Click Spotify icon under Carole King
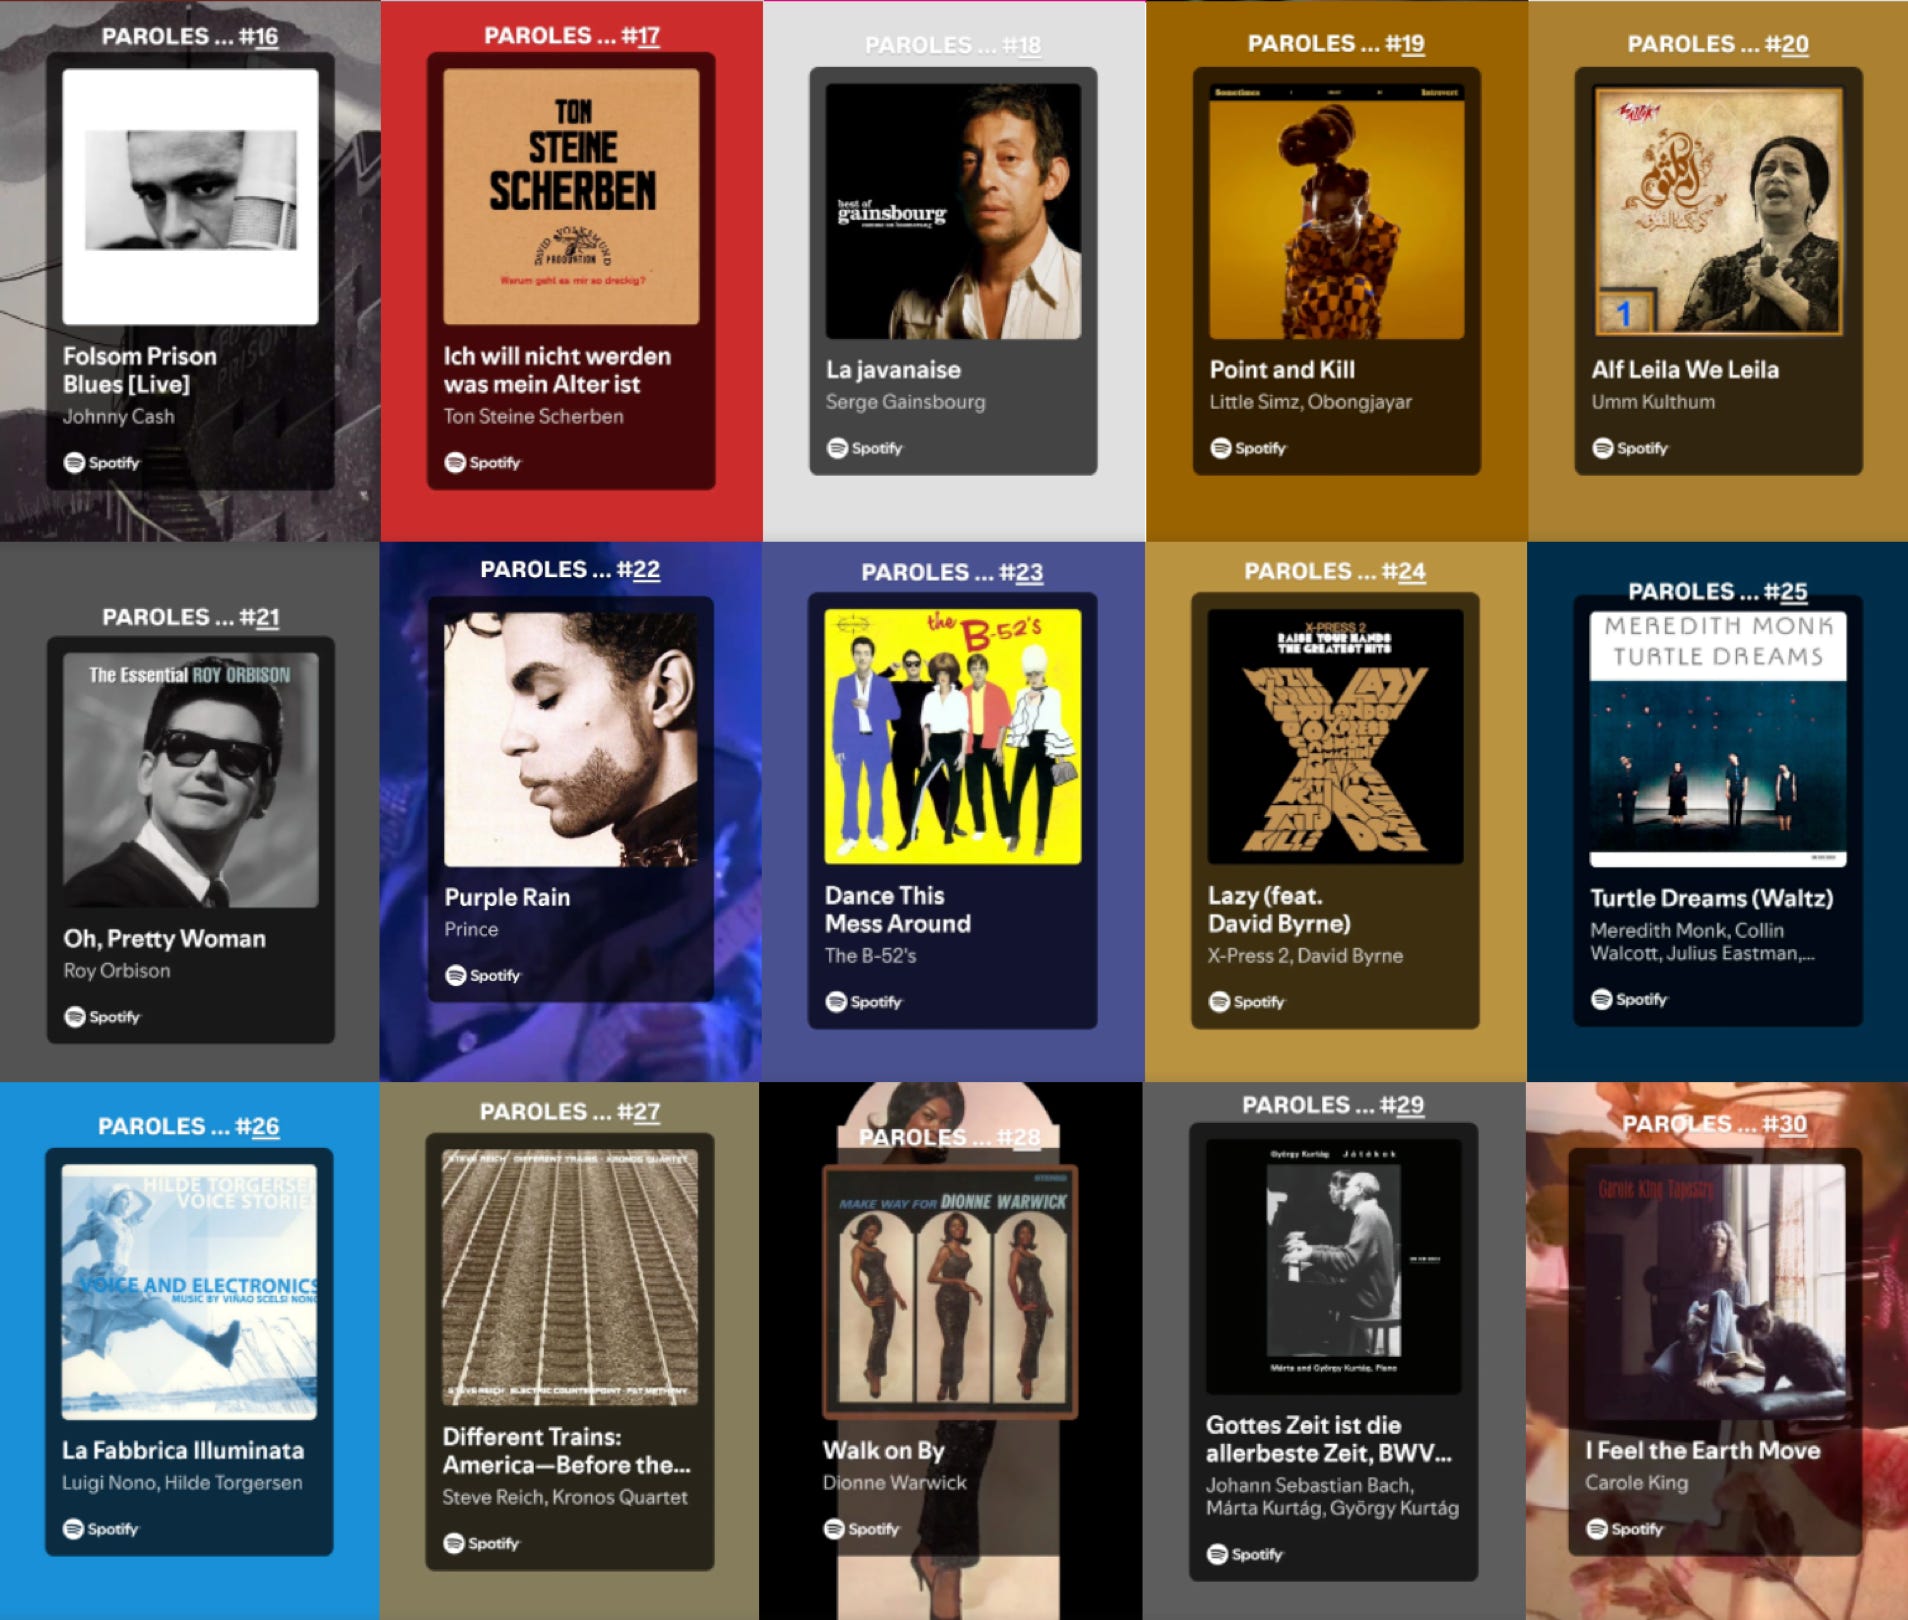 [1625, 1528]
